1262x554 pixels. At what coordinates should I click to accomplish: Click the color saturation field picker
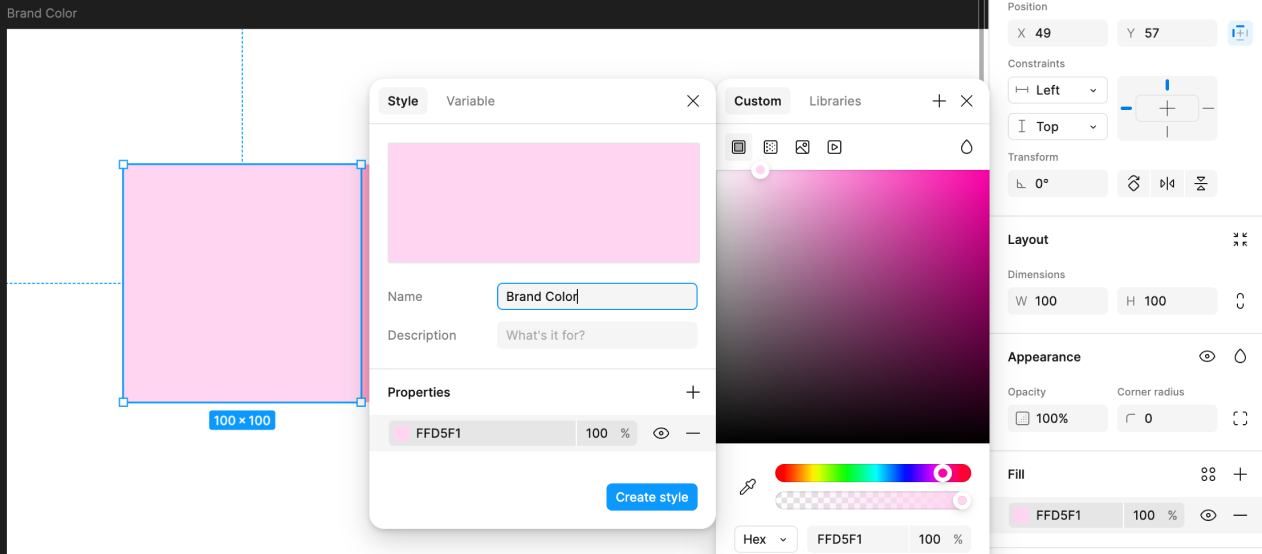852,306
